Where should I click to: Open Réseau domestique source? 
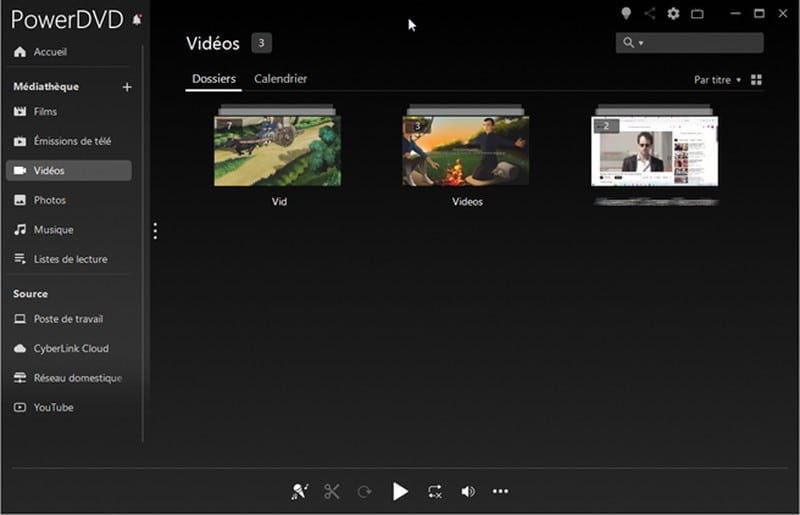[x=68, y=378]
